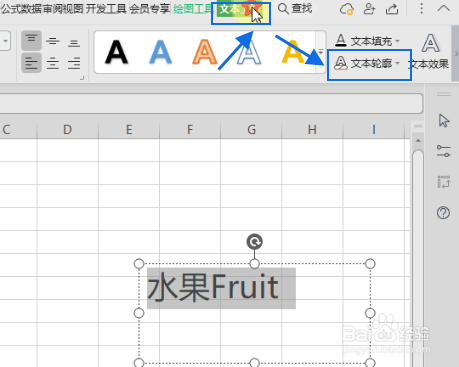Click the text box left-middle handle
The height and width of the screenshot is (367, 459).
click(x=139, y=313)
